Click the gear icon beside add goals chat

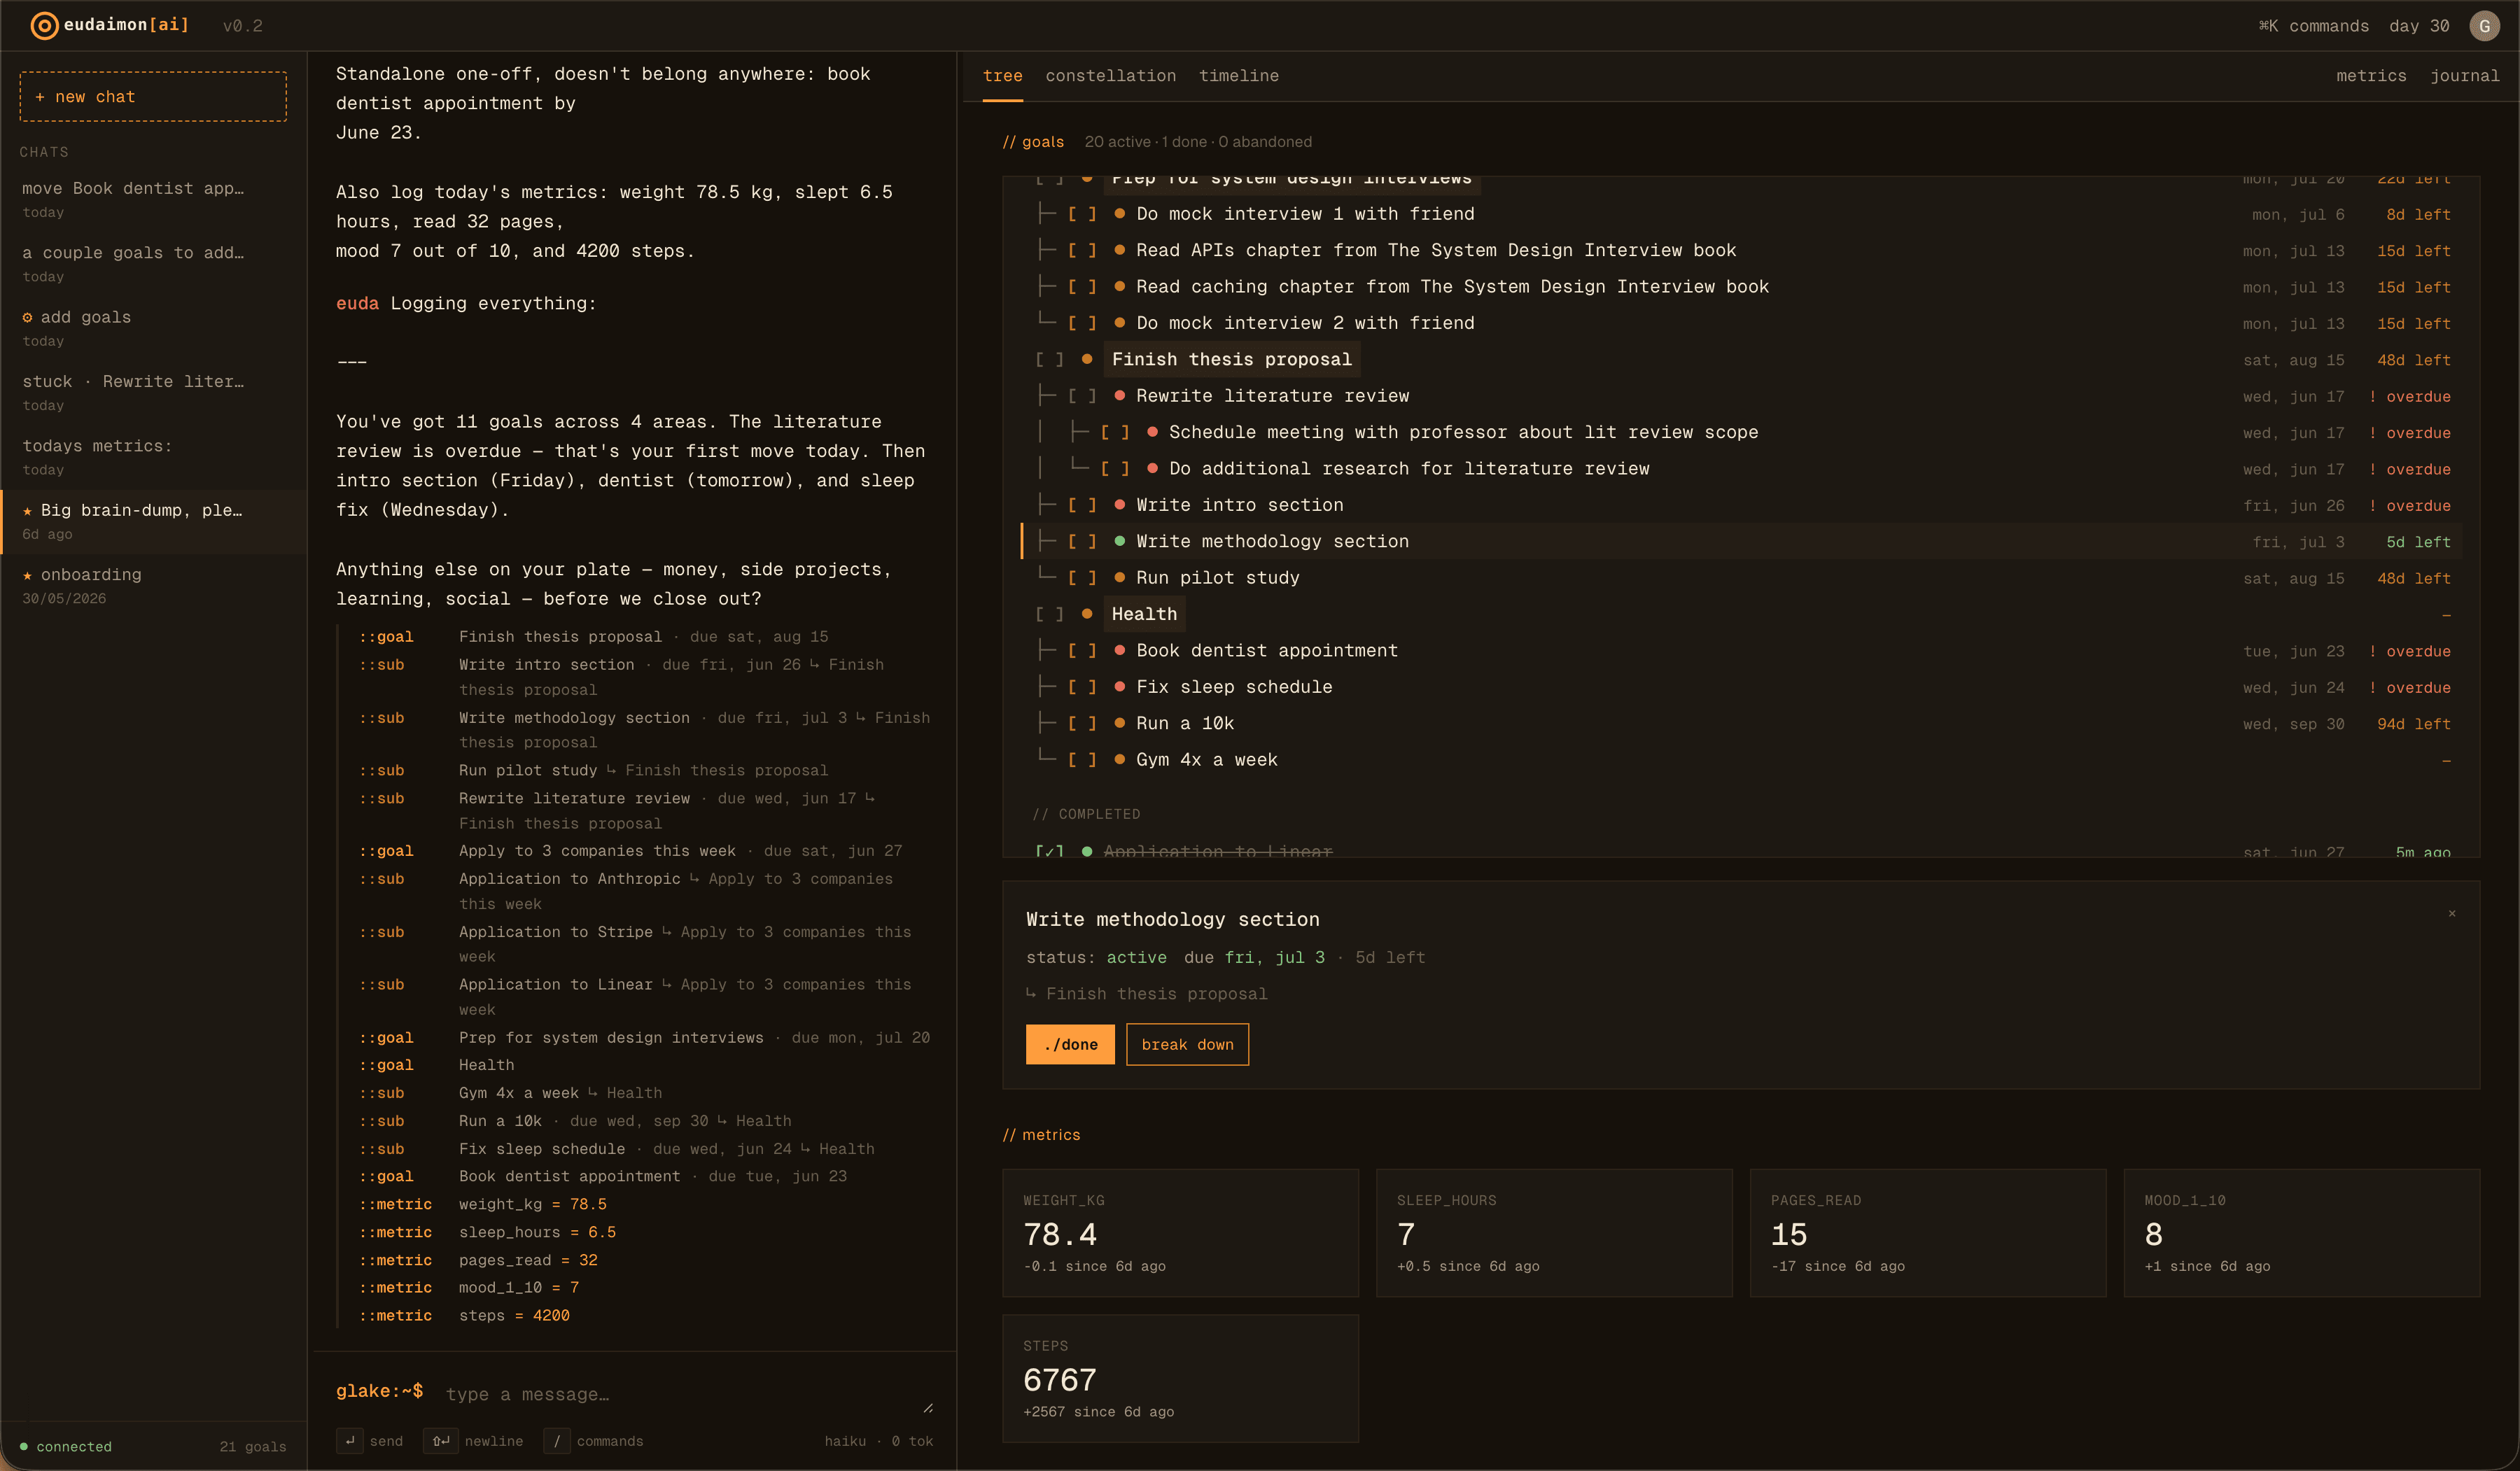point(28,317)
